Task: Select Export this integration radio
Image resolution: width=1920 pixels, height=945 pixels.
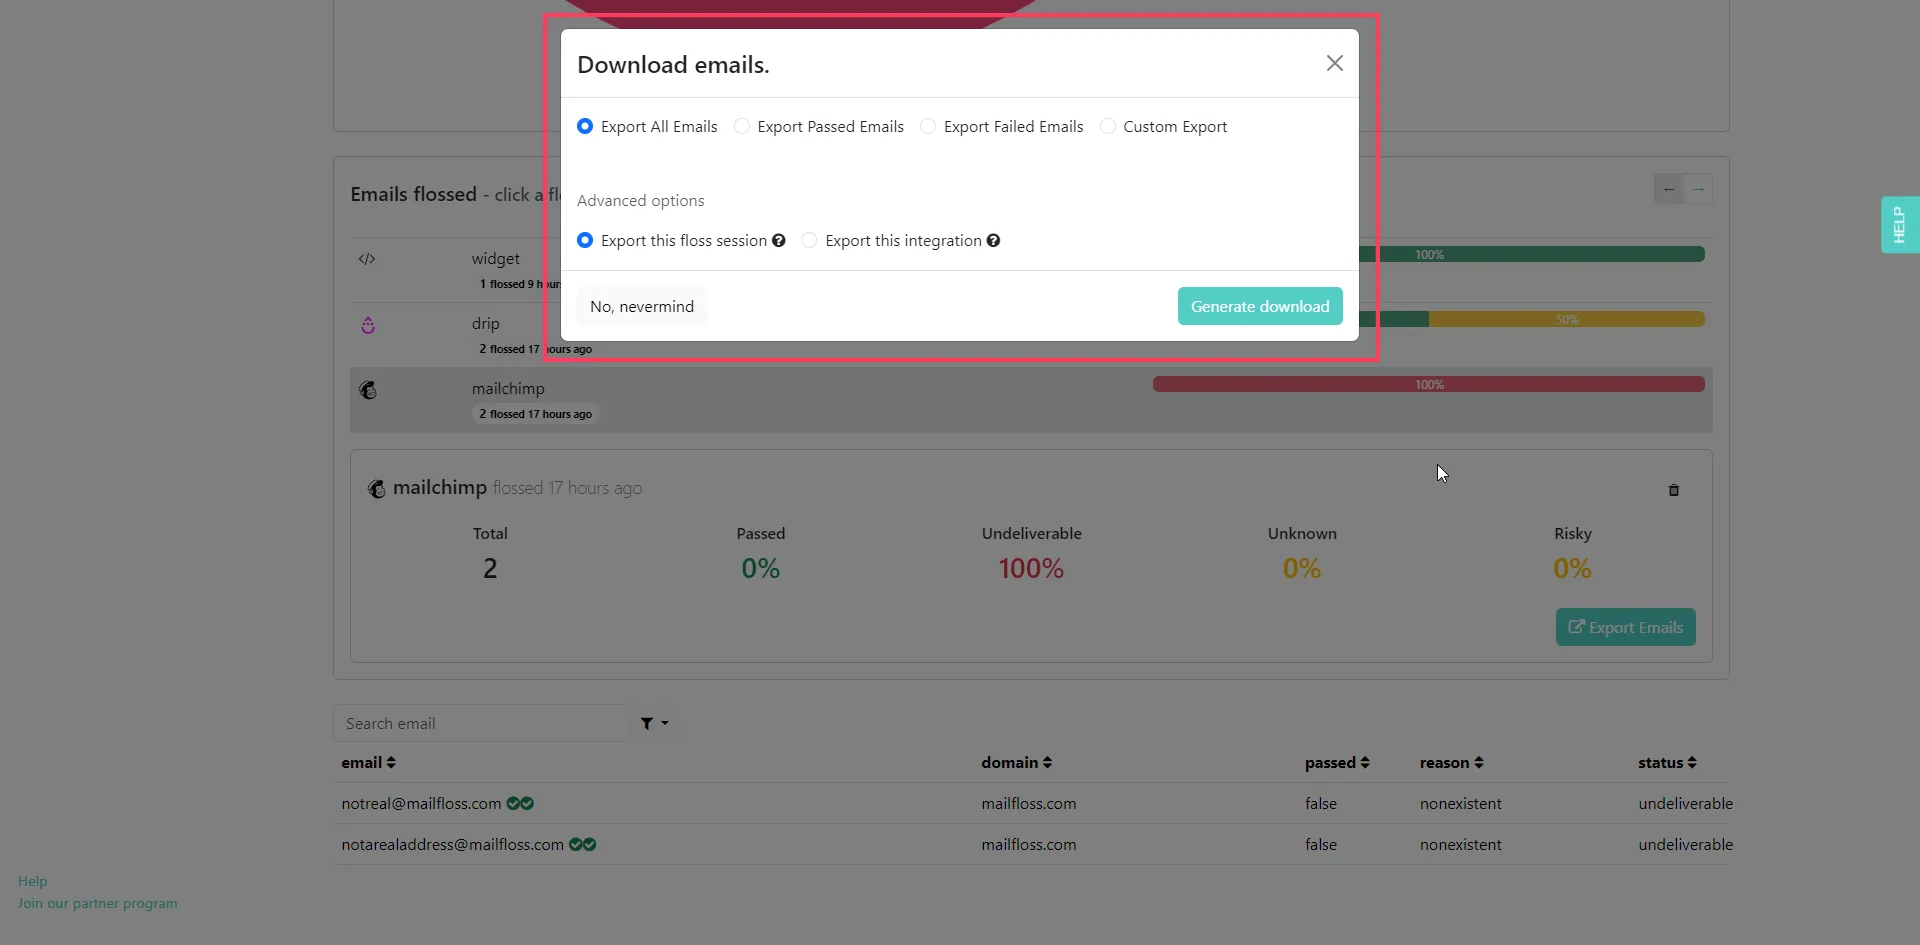Action: (809, 241)
